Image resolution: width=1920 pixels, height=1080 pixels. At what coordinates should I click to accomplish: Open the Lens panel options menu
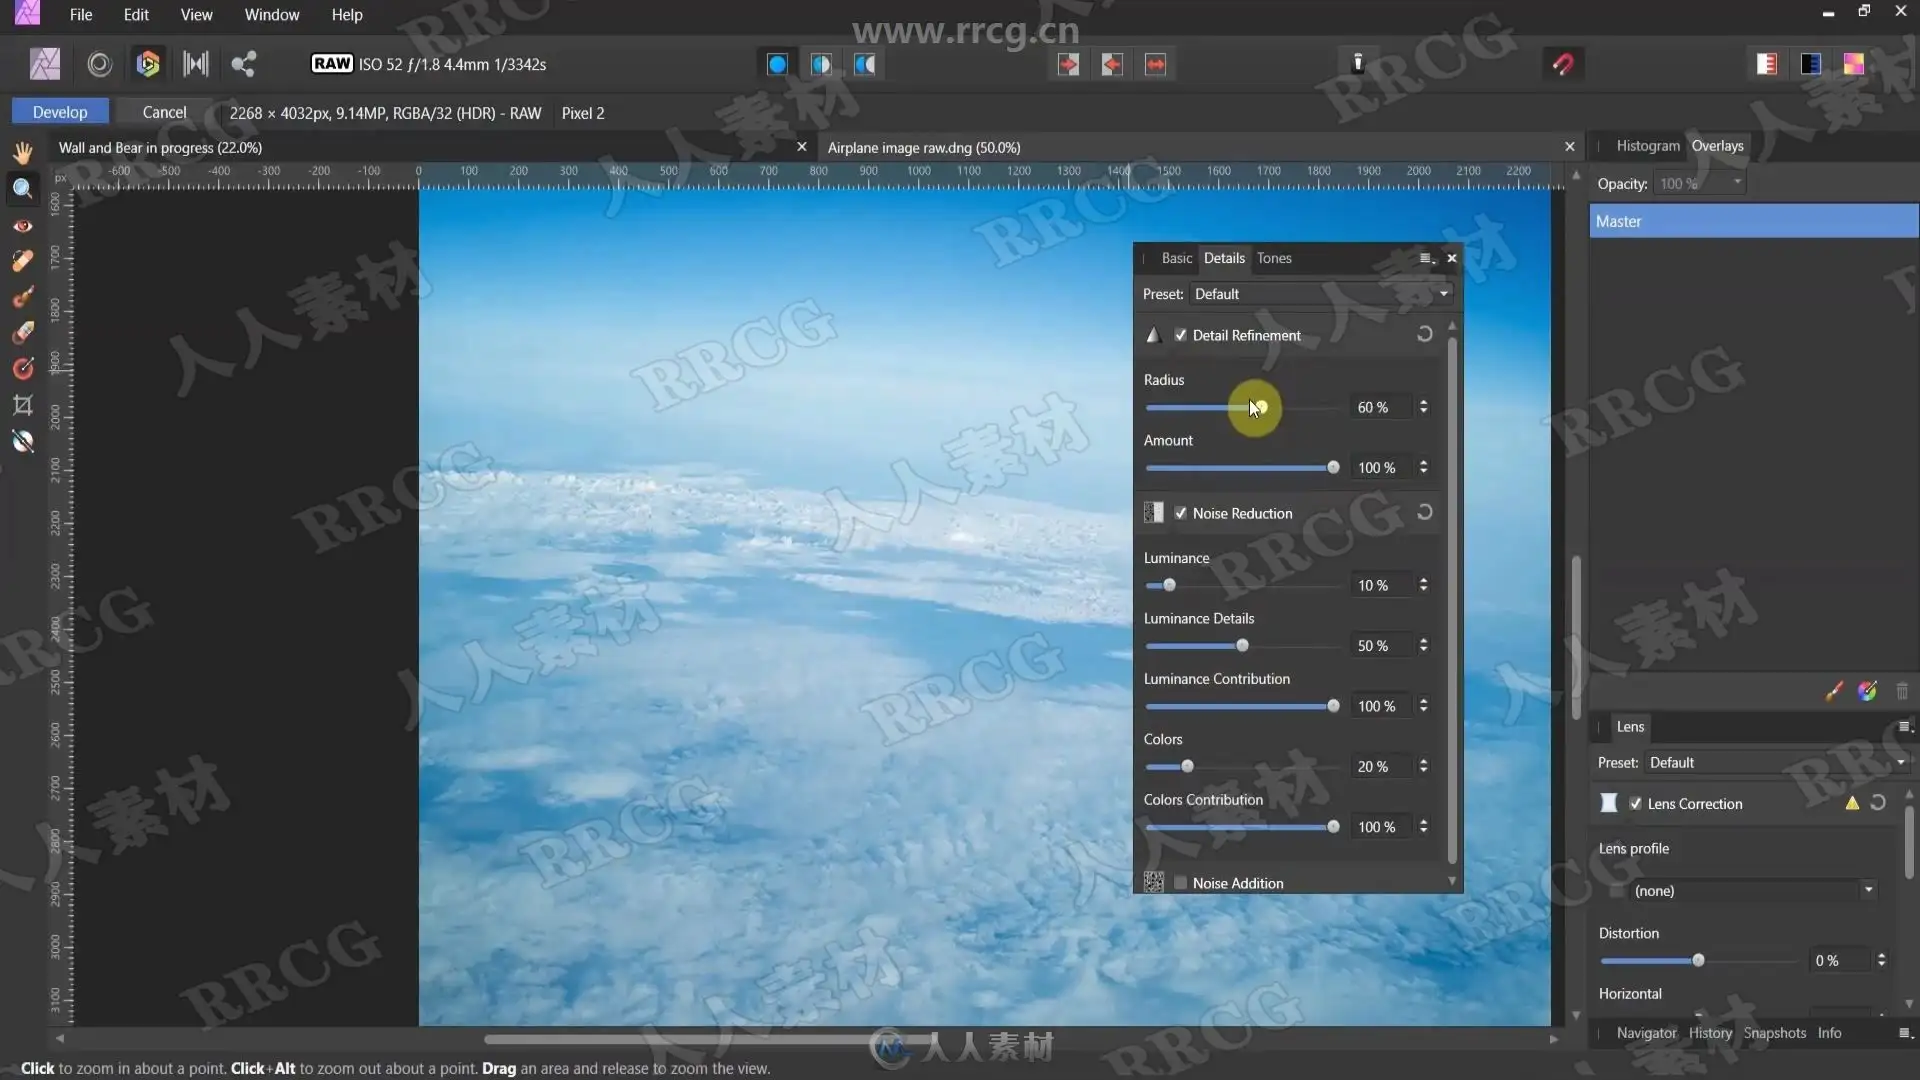point(1905,727)
